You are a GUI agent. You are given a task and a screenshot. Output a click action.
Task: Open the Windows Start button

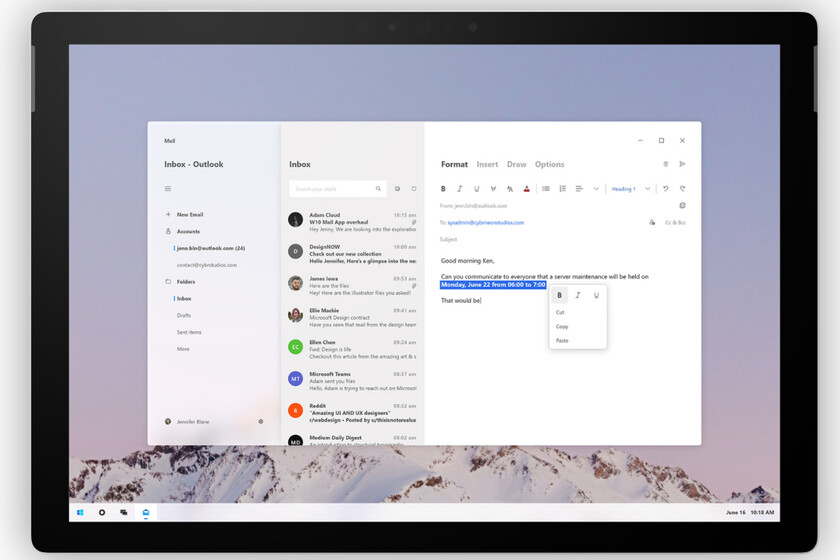coord(80,512)
